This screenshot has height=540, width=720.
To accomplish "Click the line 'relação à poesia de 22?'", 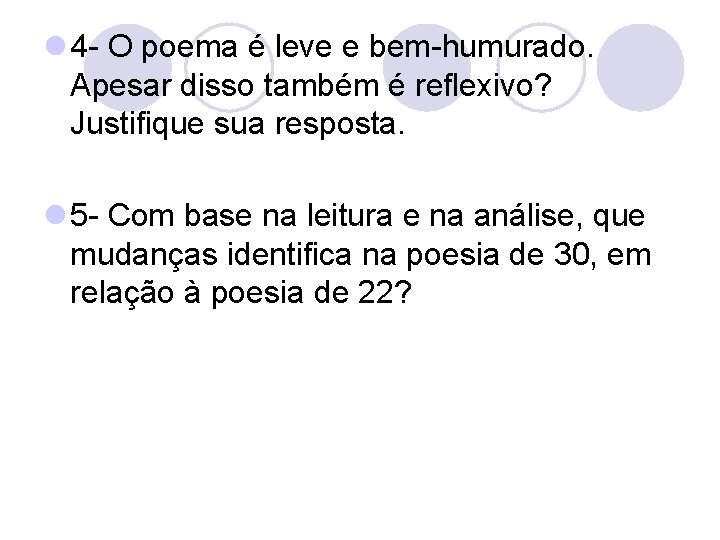I will [241, 294].
